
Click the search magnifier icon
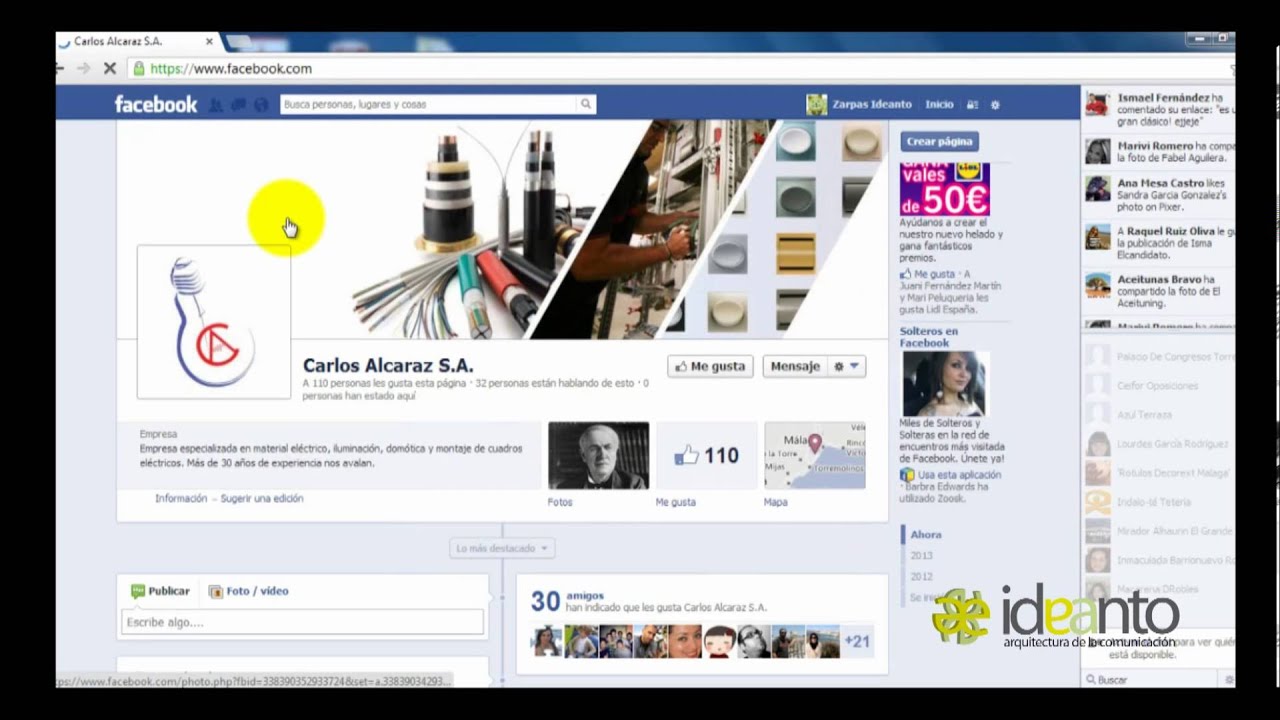click(585, 104)
